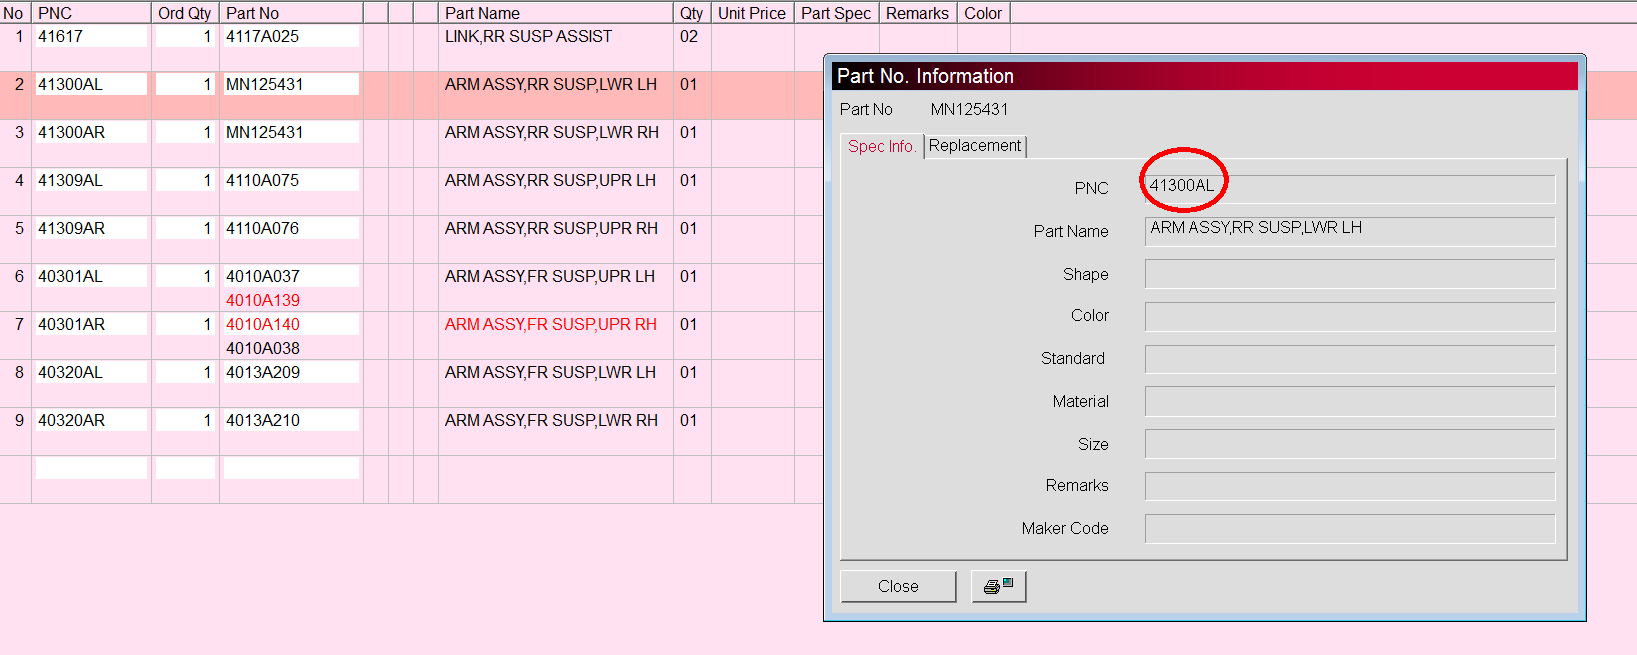Click order quantity cell in row 8
This screenshot has width=1637, height=655.
(185, 372)
